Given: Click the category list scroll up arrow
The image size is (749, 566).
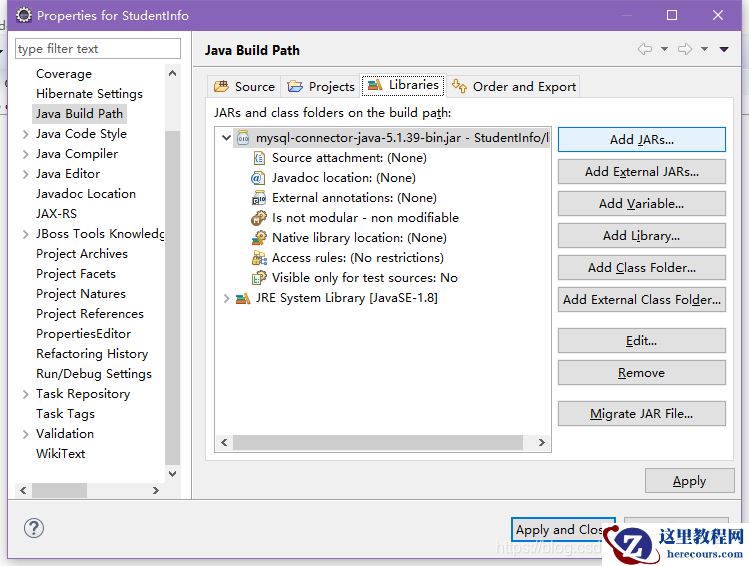Looking at the screenshot, I should click(x=172, y=73).
